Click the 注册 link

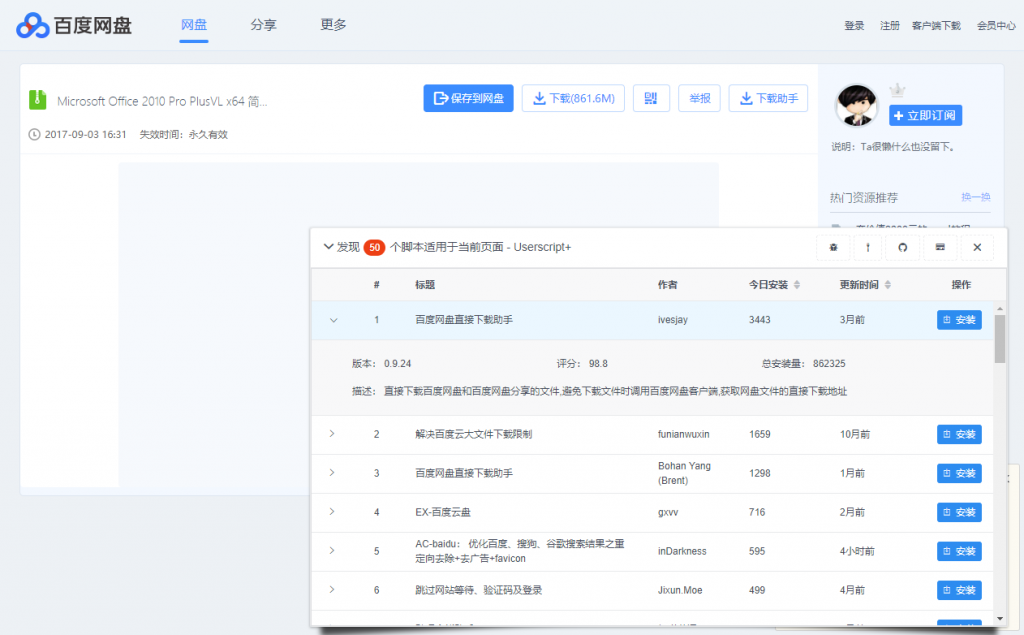coord(889,25)
